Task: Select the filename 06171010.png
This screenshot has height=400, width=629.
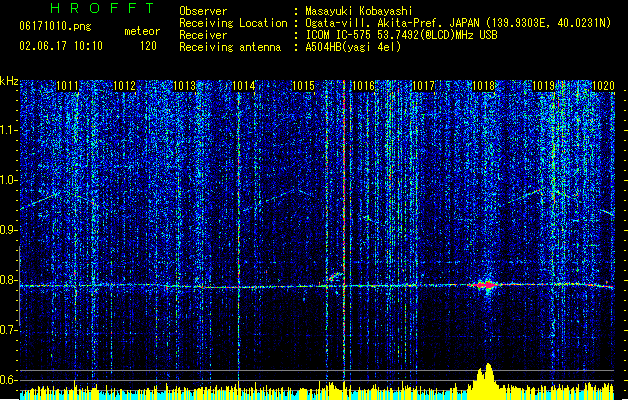Action: [55, 27]
